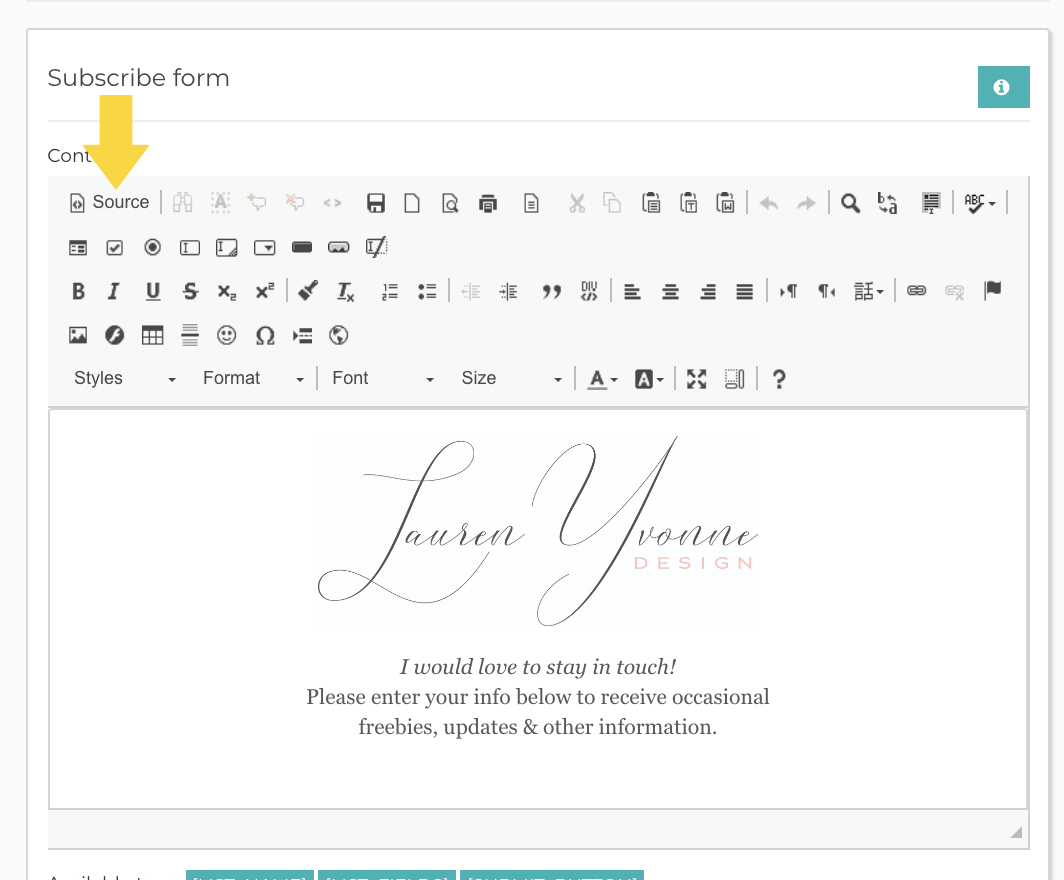Insert an image into content
1064x880 pixels.
78,335
